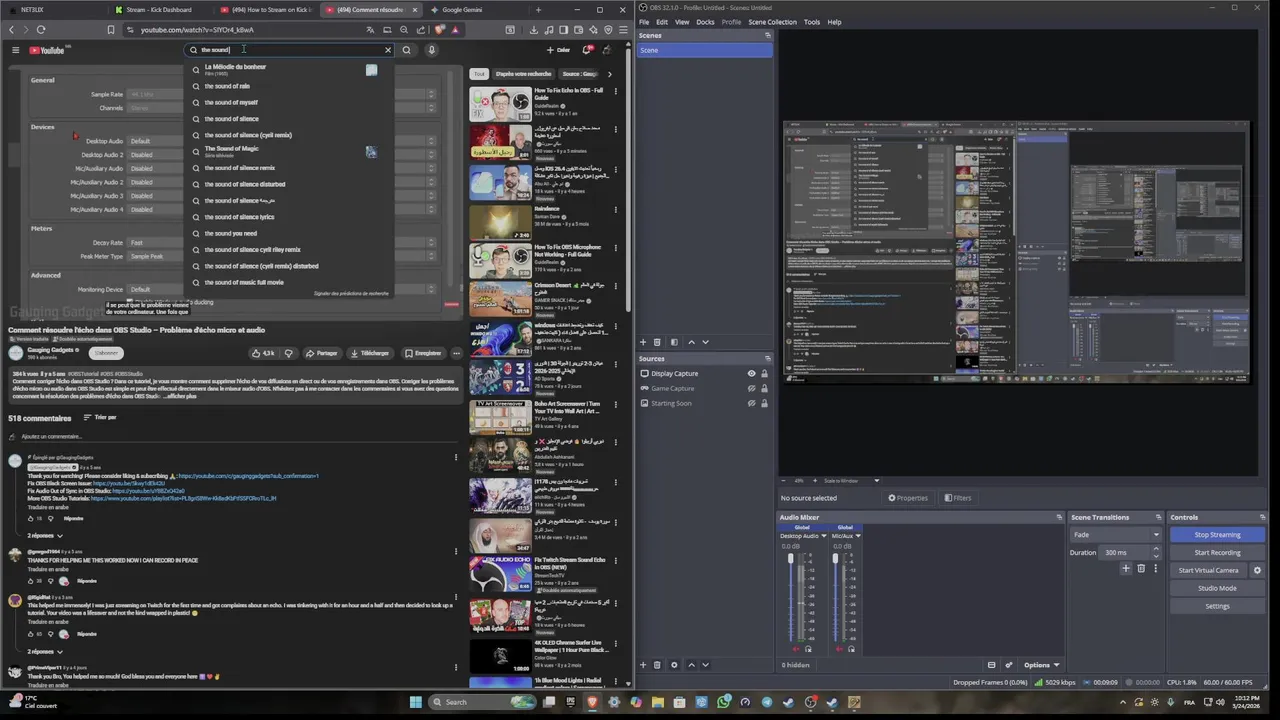This screenshot has height=720, width=1280.
Task: Reload the browser page
Action: [x=41, y=30]
